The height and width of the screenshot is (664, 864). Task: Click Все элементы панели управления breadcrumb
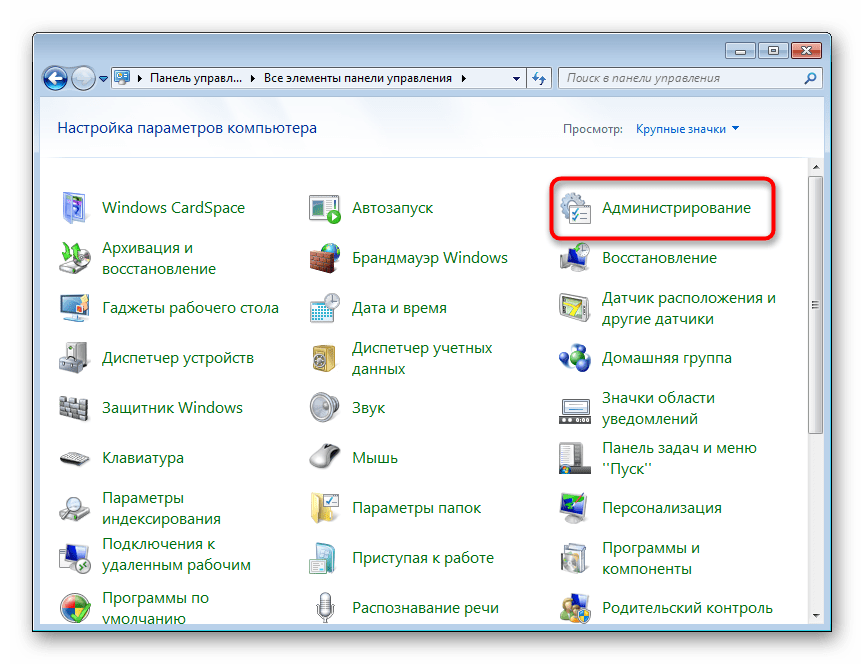click(x=358, y=78)
